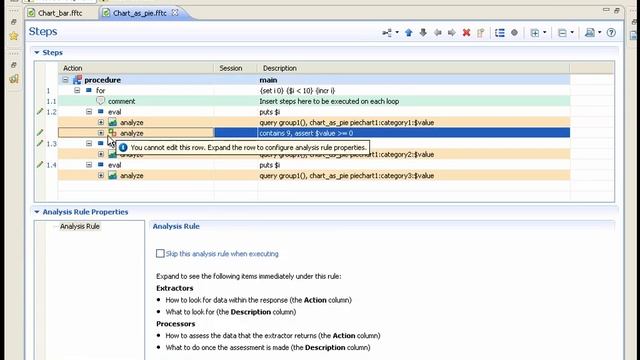This screenshot has width=640, height=360.
Task: Click the pencil marker beside step 1.2
Action: pos(40,111)
